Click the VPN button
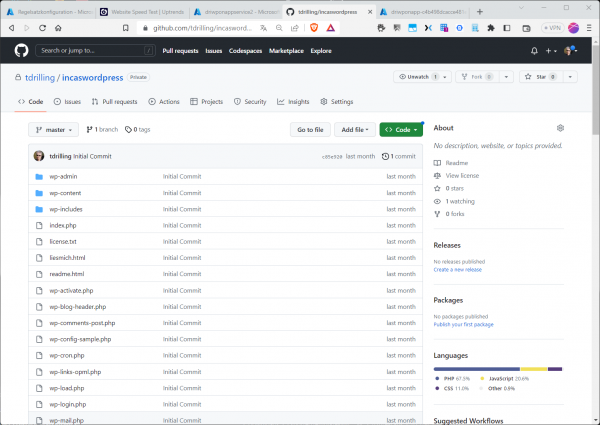The height and width of the screenshot is (425, 600). click(x=553, y=28)
